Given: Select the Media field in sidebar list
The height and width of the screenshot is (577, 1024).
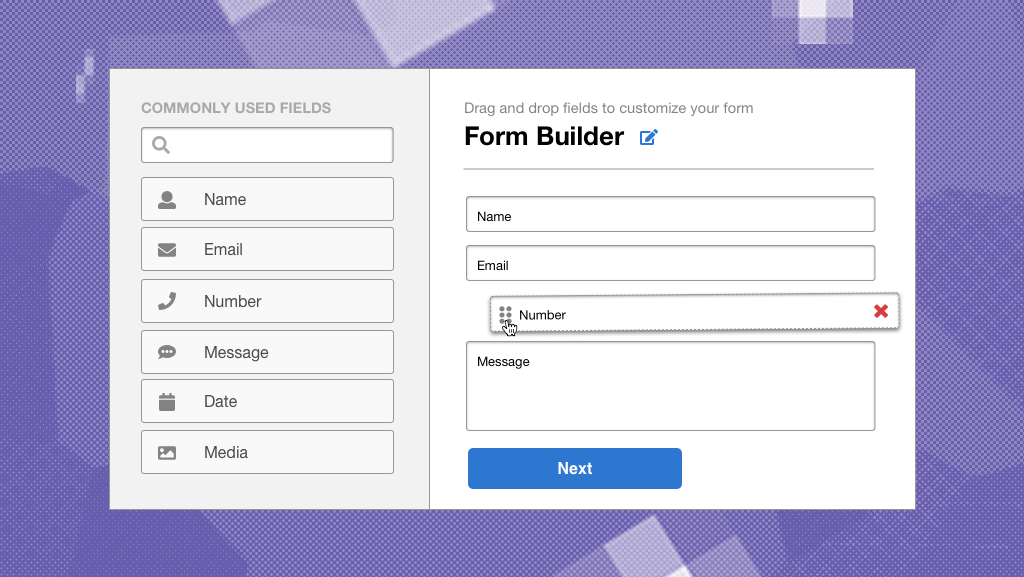Looking at the screenshot, I should [x=267, y=452].
